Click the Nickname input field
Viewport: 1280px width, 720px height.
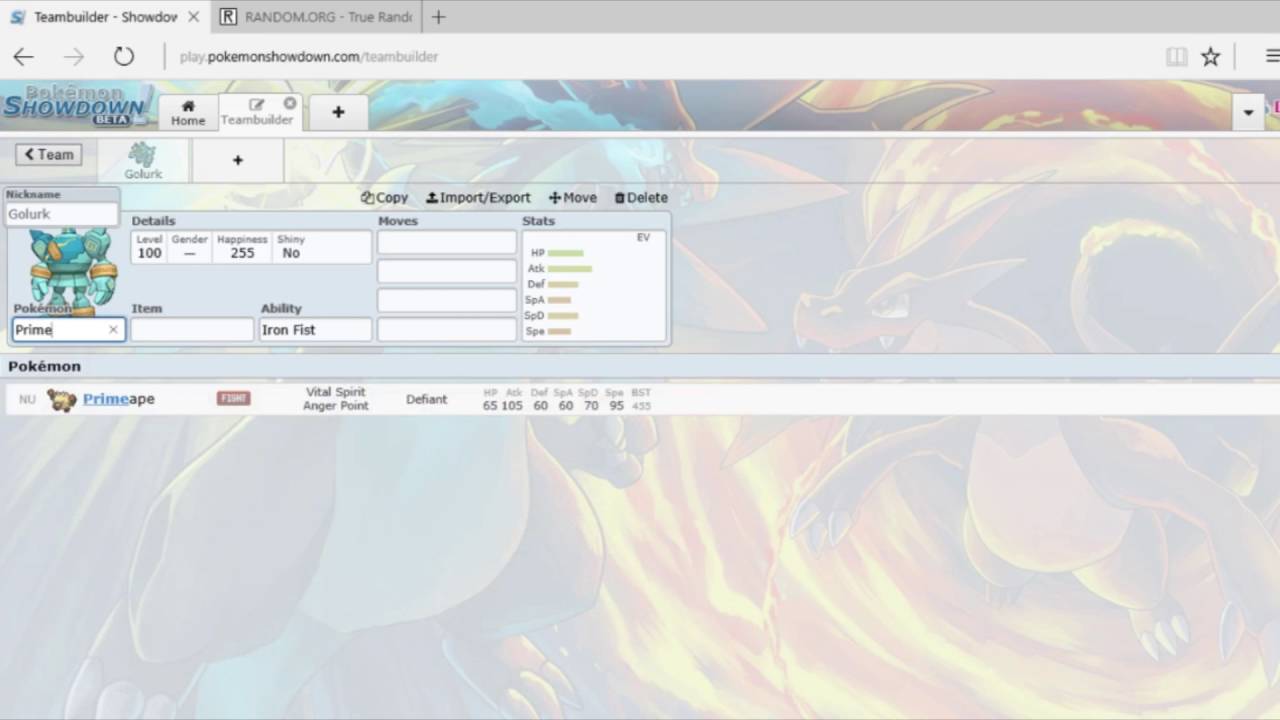click(x=62, y=214)
